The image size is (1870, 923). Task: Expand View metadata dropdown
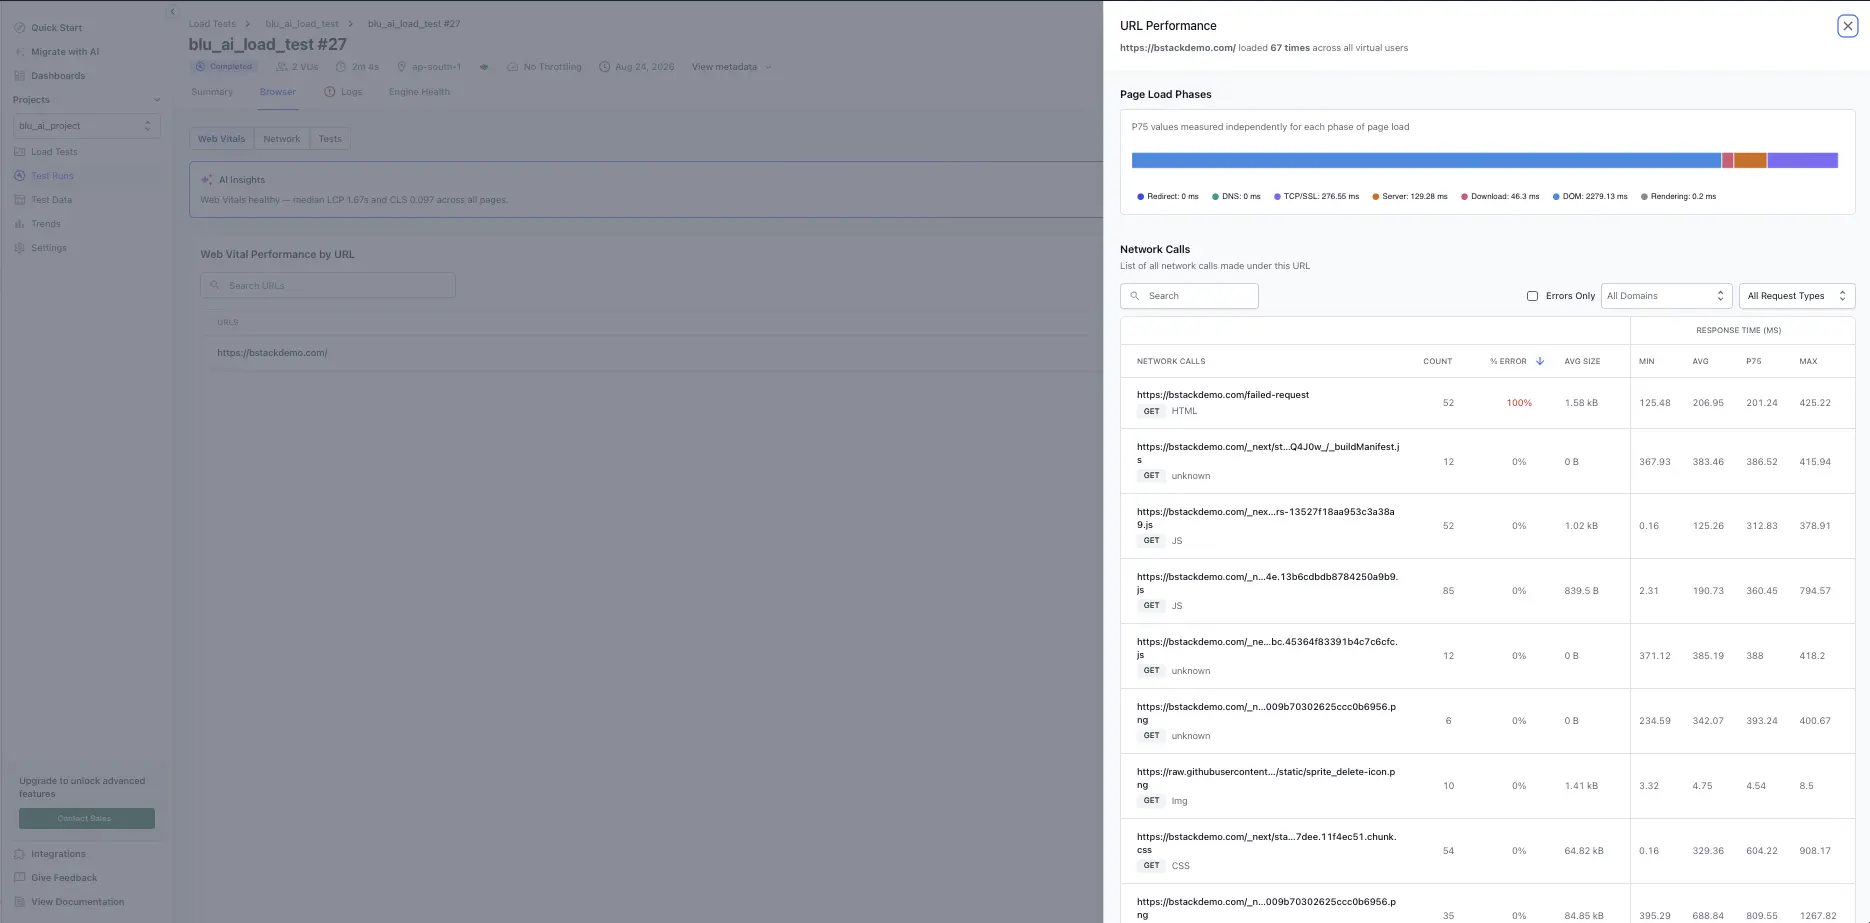click(x=732, y=67)
